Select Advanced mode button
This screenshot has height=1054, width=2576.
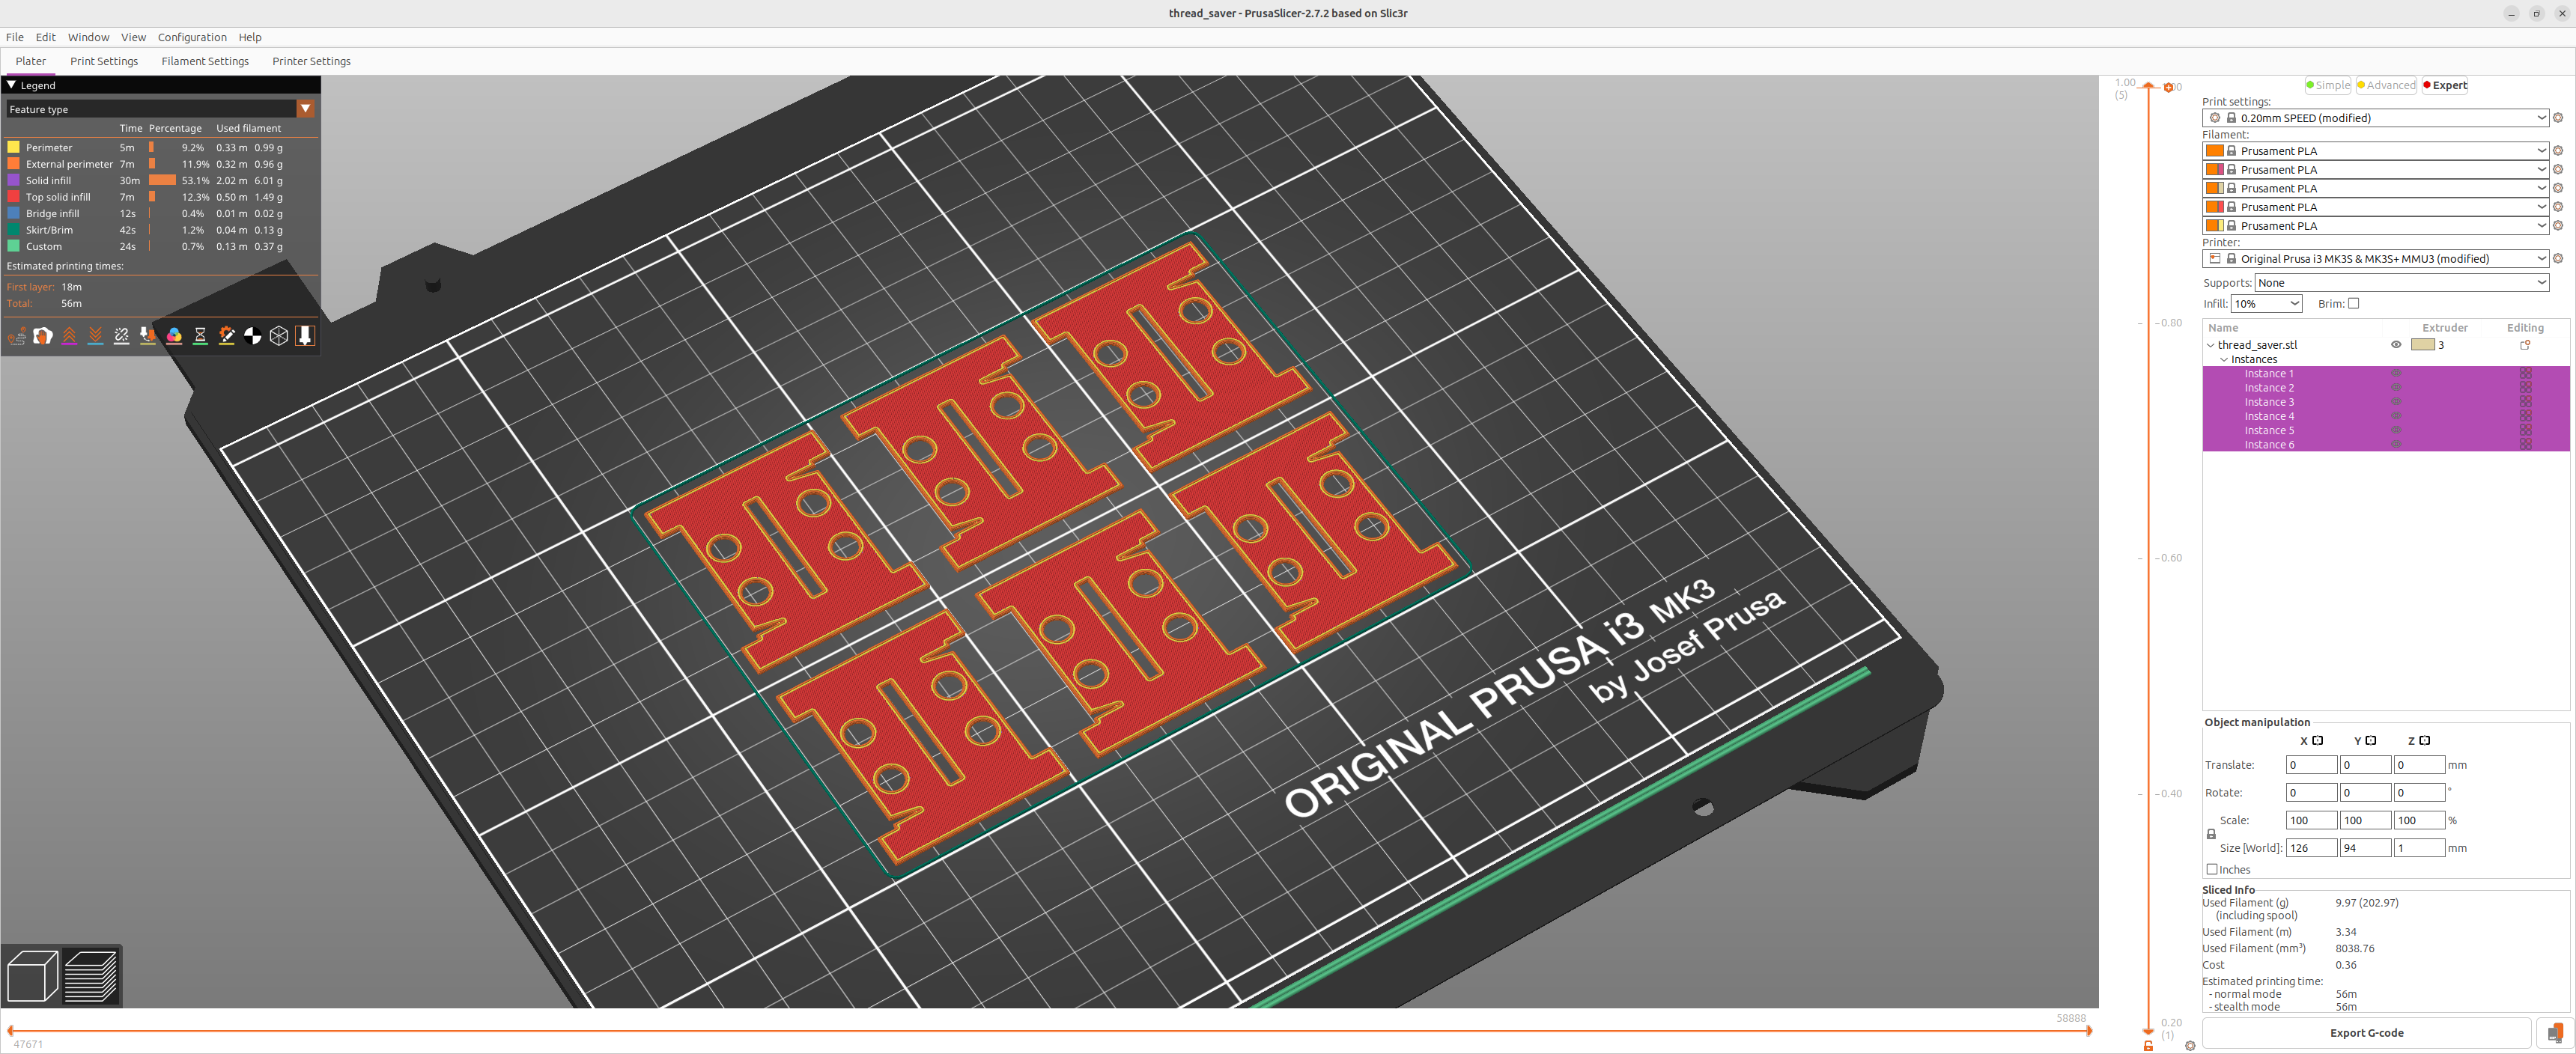[2386, 85]
